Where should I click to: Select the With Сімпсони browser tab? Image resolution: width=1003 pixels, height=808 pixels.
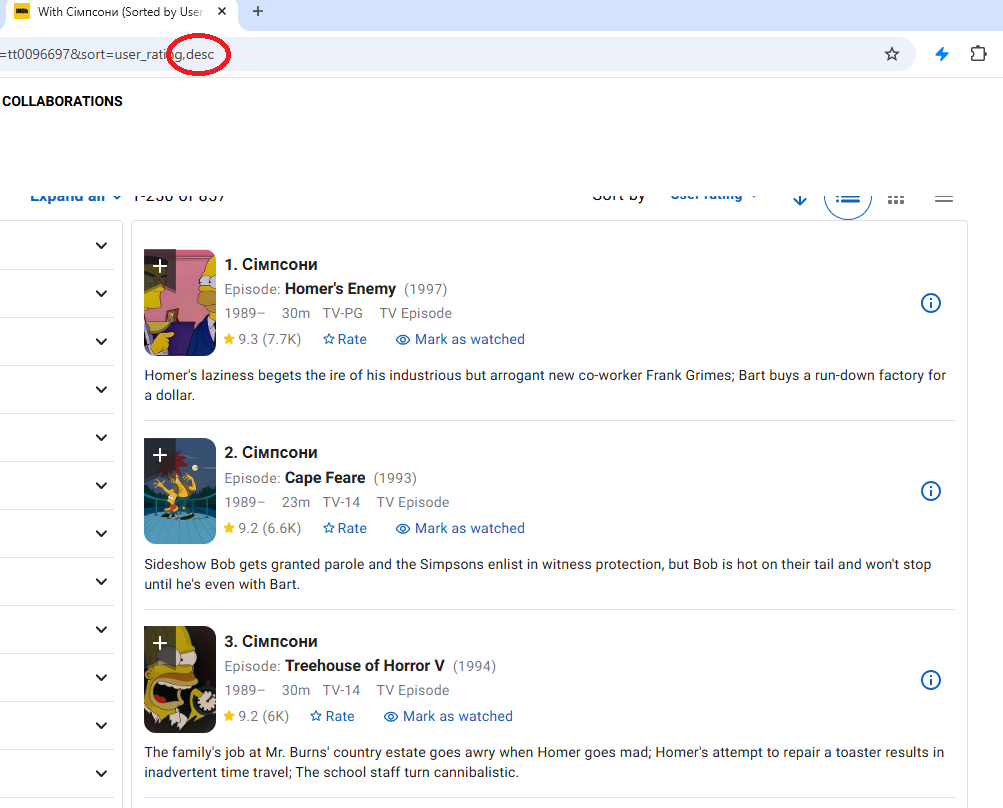click(120, 12)
